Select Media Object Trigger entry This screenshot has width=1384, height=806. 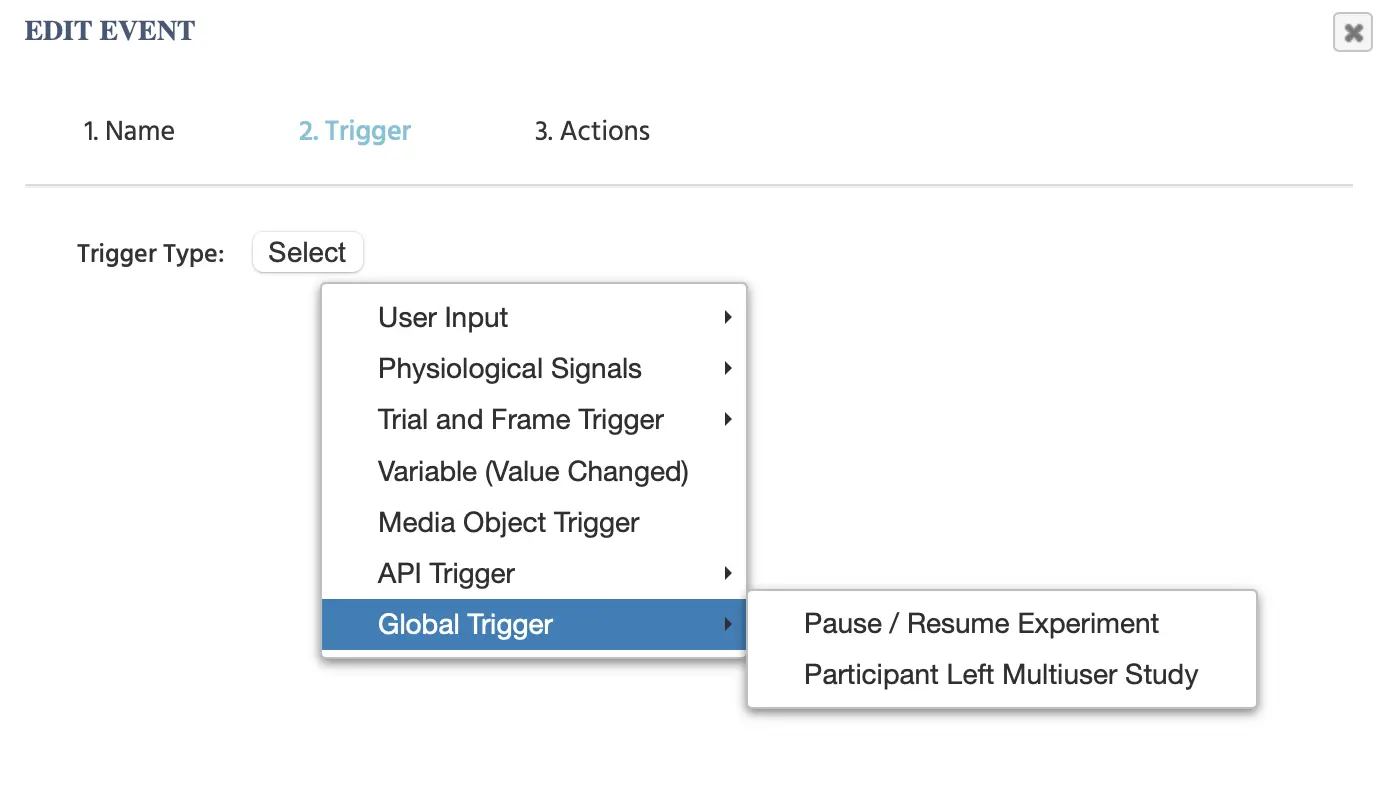[509, 522]
